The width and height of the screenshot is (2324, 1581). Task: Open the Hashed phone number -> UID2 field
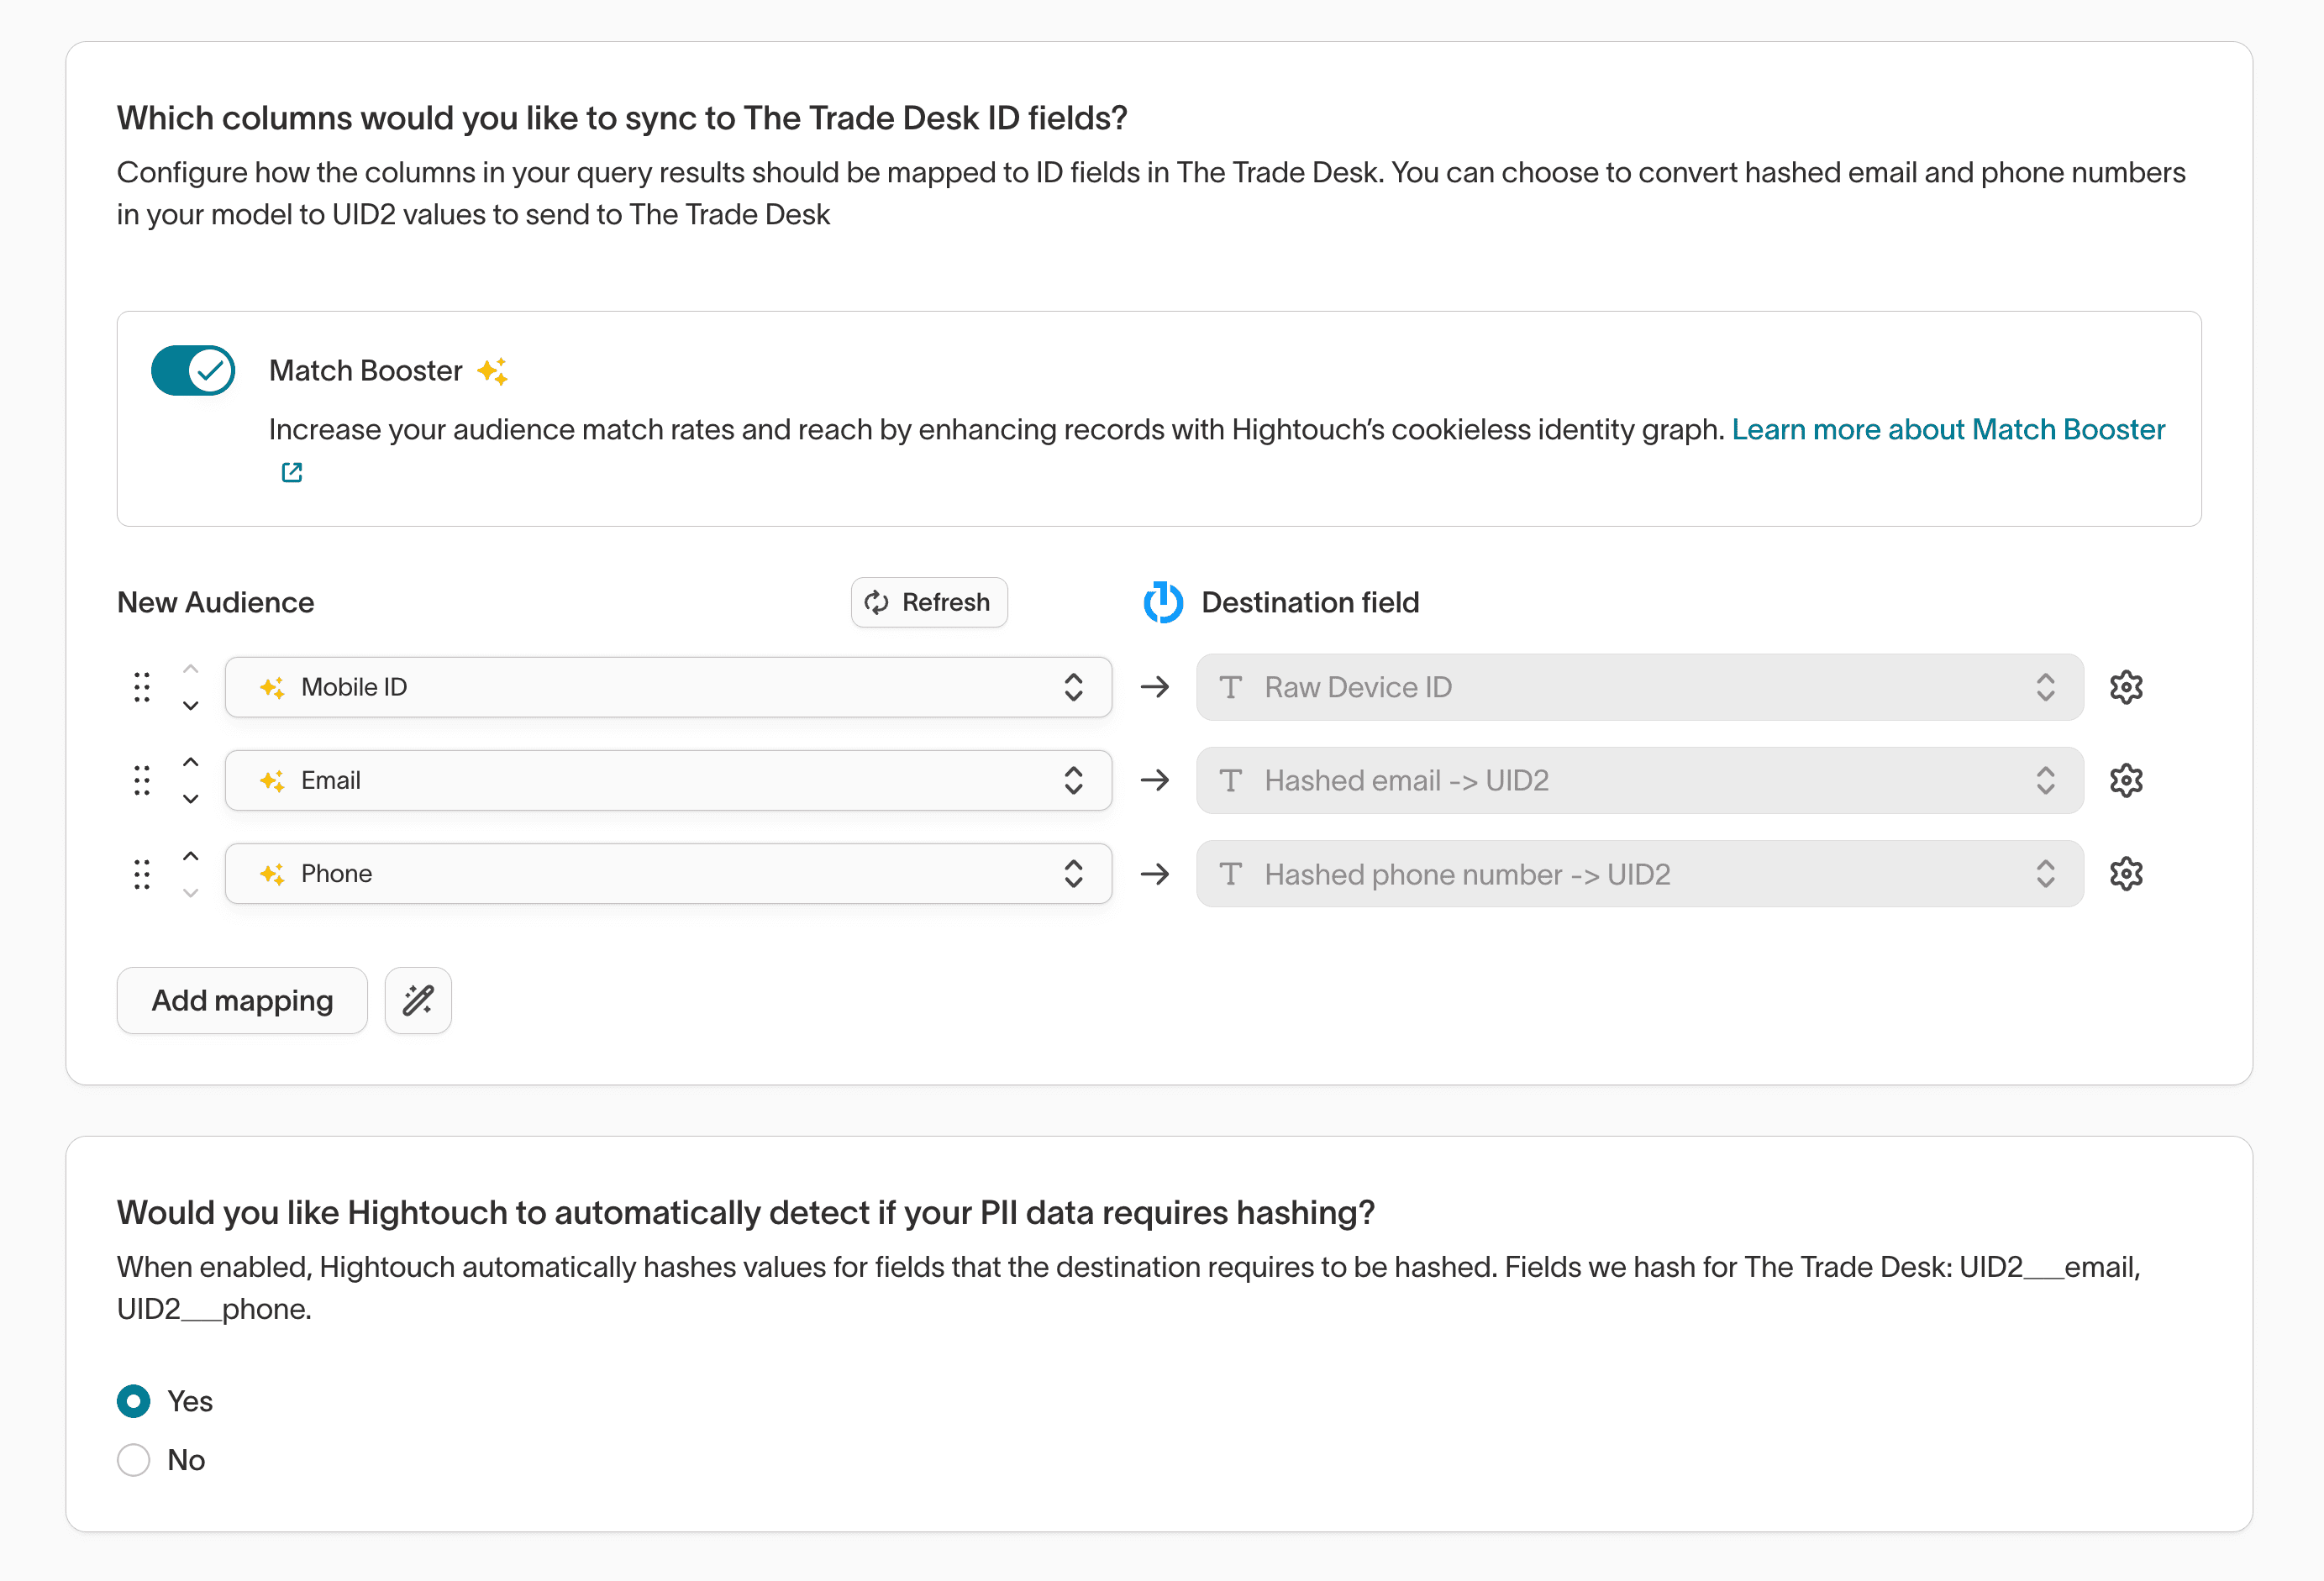(x=1640, y=873)
